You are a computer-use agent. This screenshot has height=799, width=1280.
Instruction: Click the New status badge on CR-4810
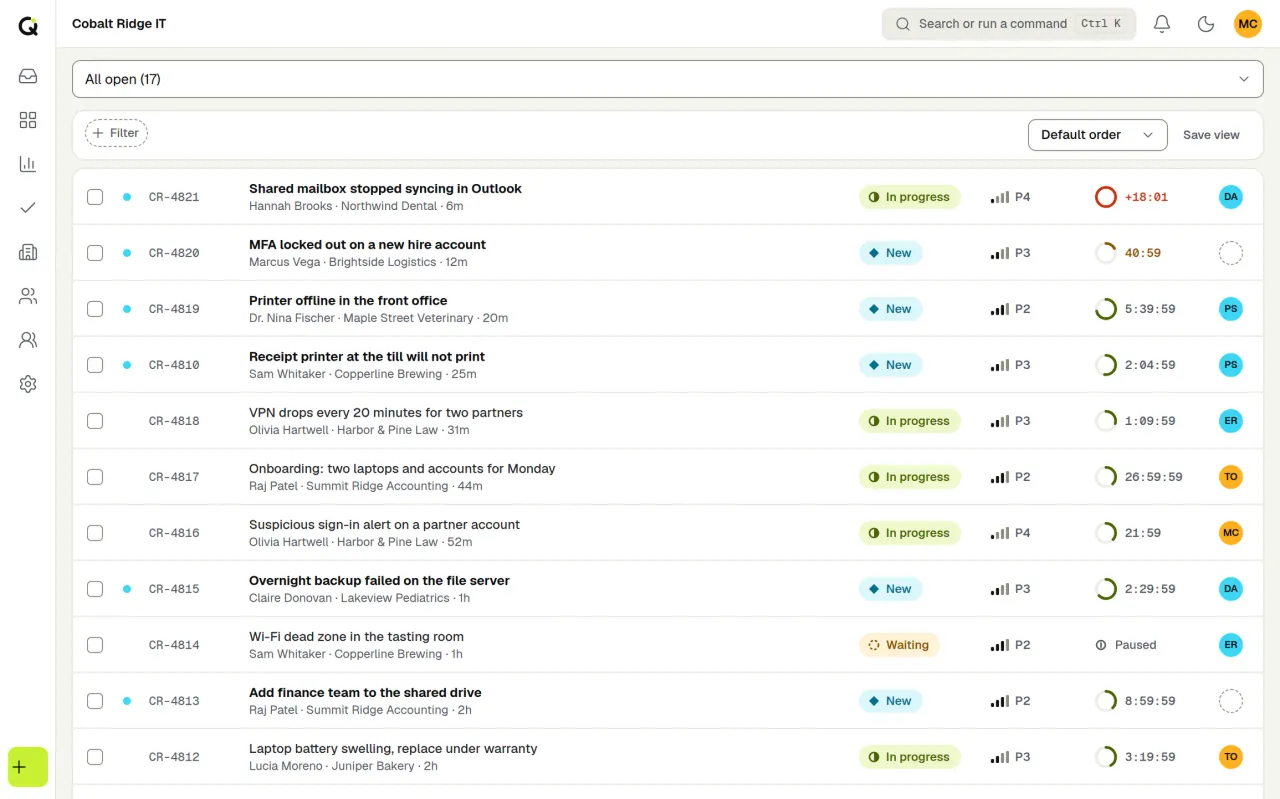[890, 365]
